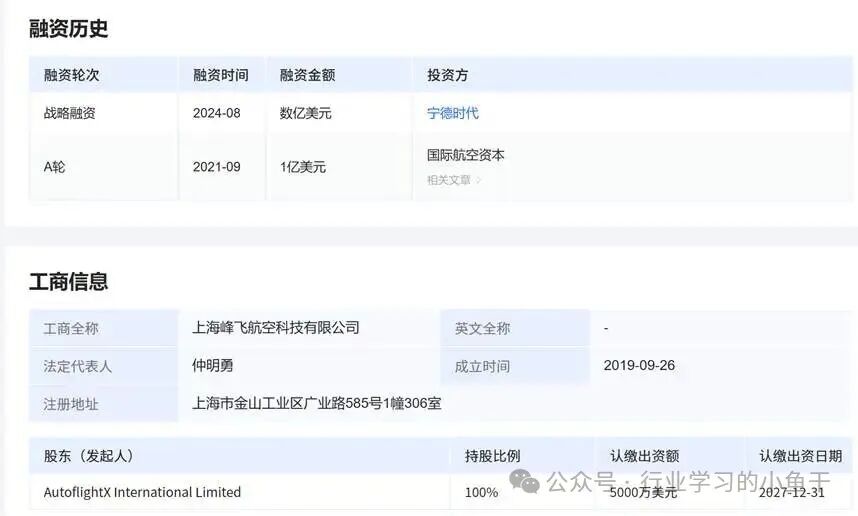Open the 宁德时代 investor link

[x=453, y=113]
